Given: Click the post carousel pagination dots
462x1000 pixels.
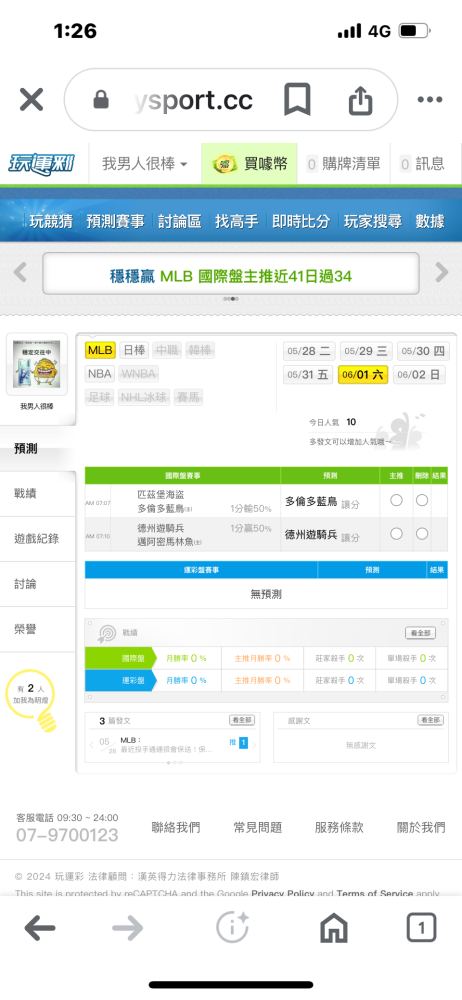Looking at the screenshot, I should [x=175, y=762].
